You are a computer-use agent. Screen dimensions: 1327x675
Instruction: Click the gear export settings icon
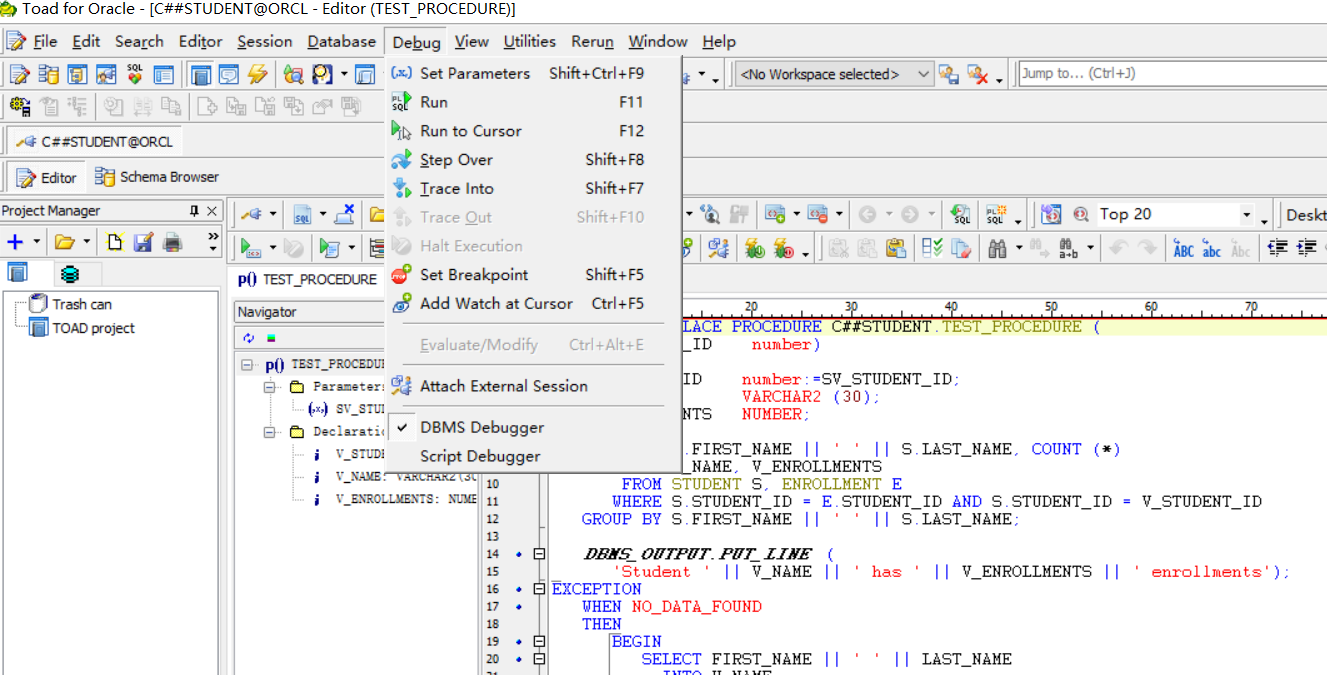[20, 106]
